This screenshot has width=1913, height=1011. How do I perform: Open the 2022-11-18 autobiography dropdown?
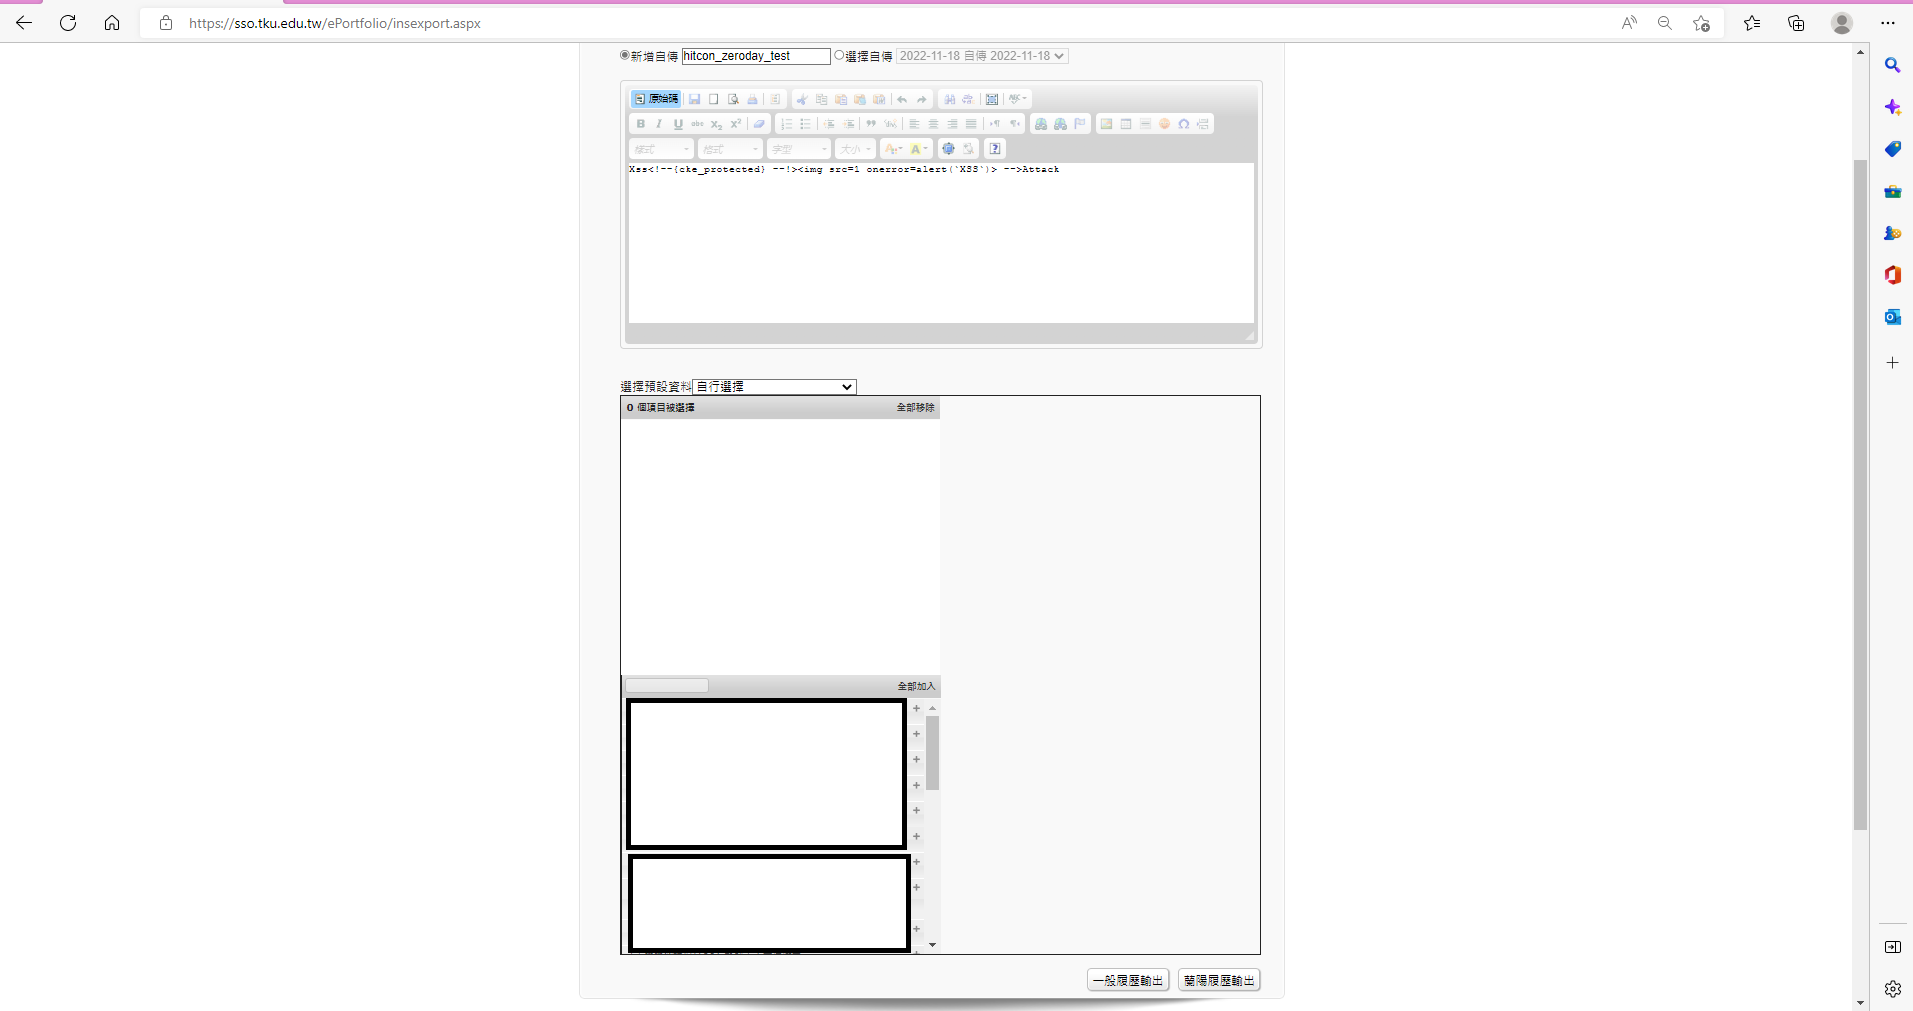click(982, 56)
